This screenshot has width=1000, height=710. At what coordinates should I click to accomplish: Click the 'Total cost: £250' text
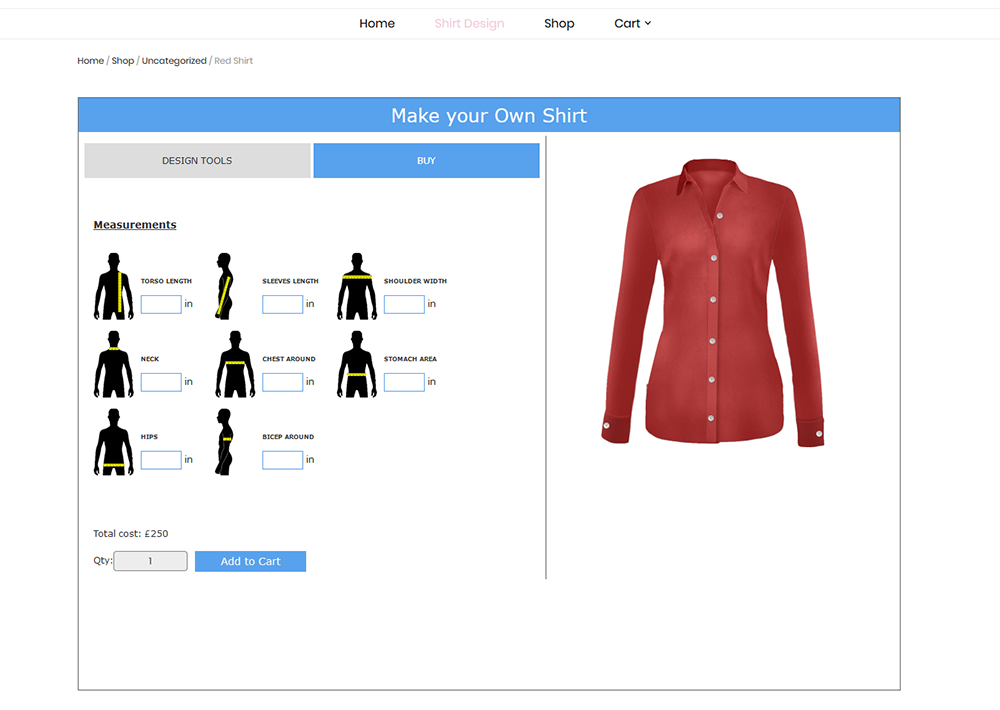(x=131, y=534)
